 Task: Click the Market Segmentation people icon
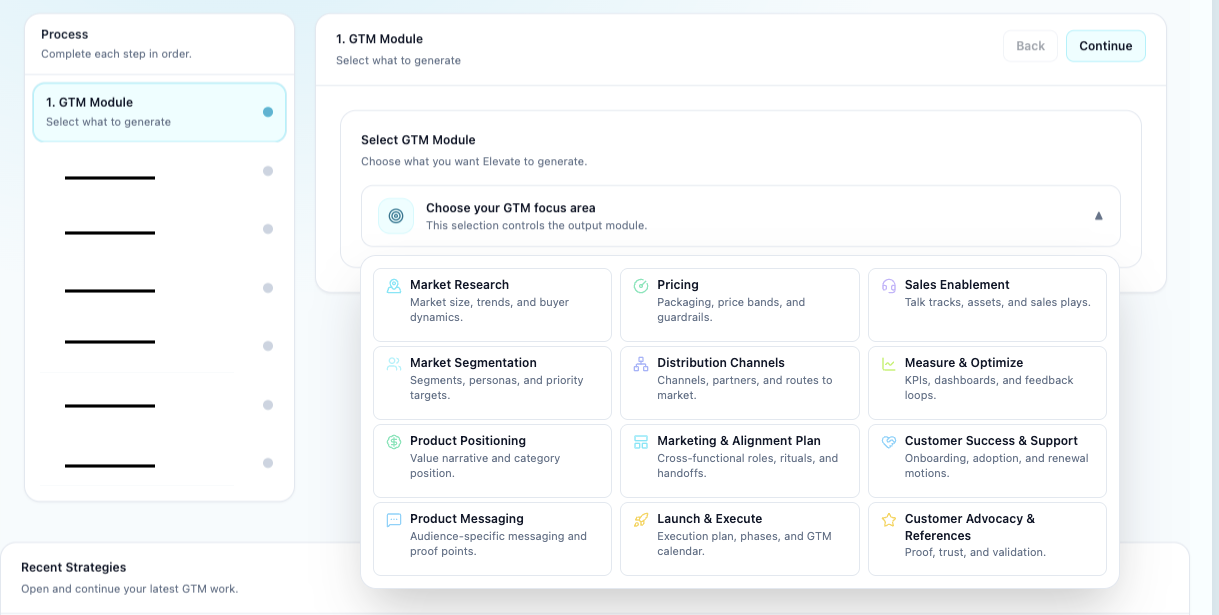point(393,363)
